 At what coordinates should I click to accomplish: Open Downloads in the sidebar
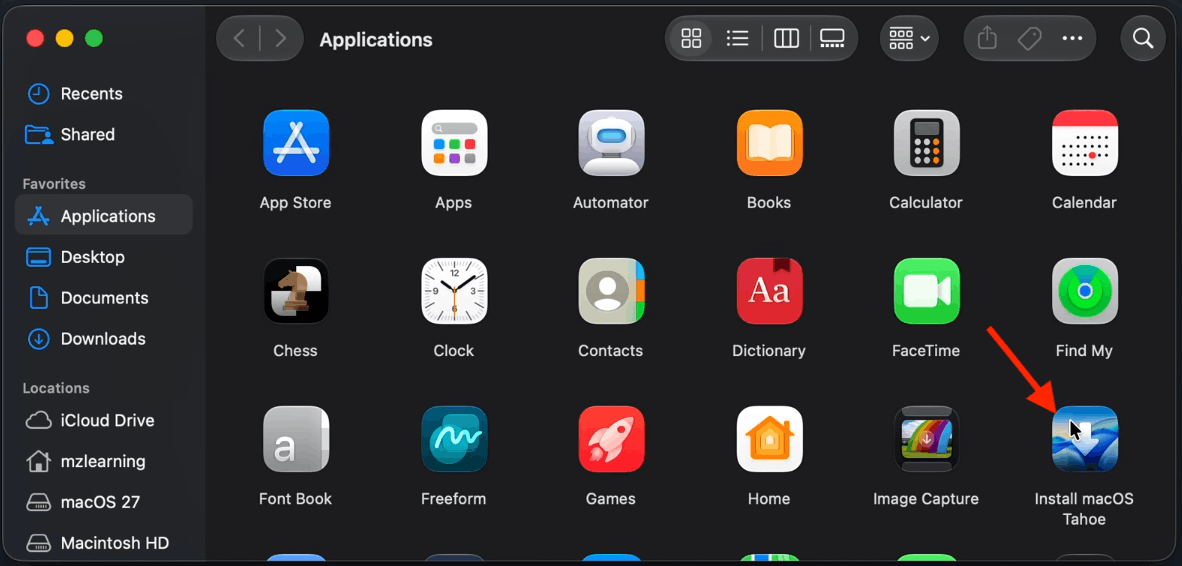(x=103, y=338)
